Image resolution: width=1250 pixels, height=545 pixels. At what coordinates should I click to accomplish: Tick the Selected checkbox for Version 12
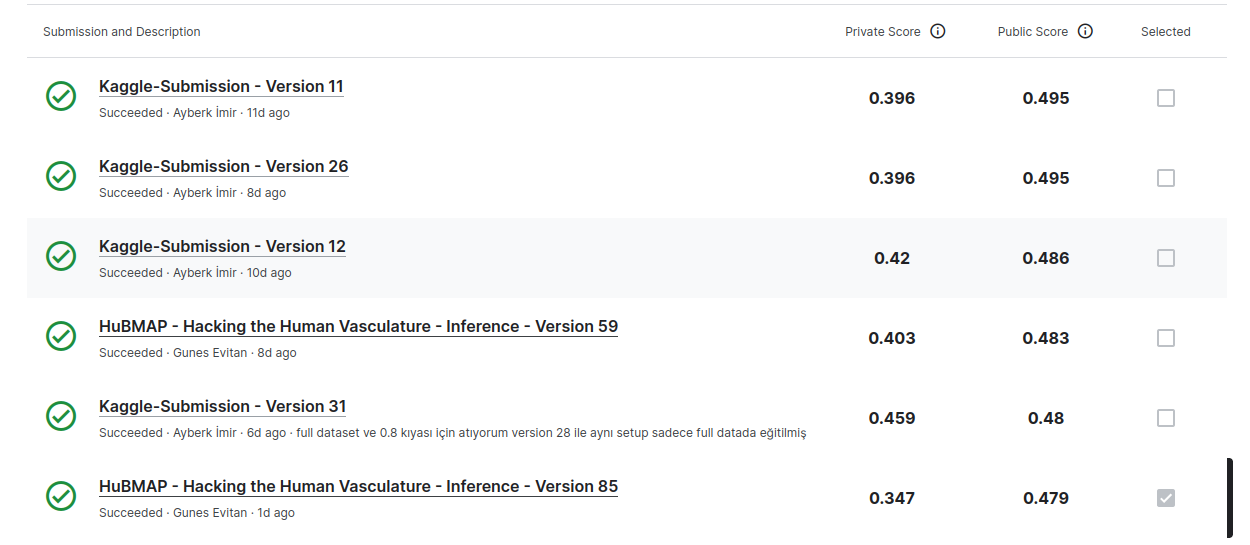(x=1166, y=258)
